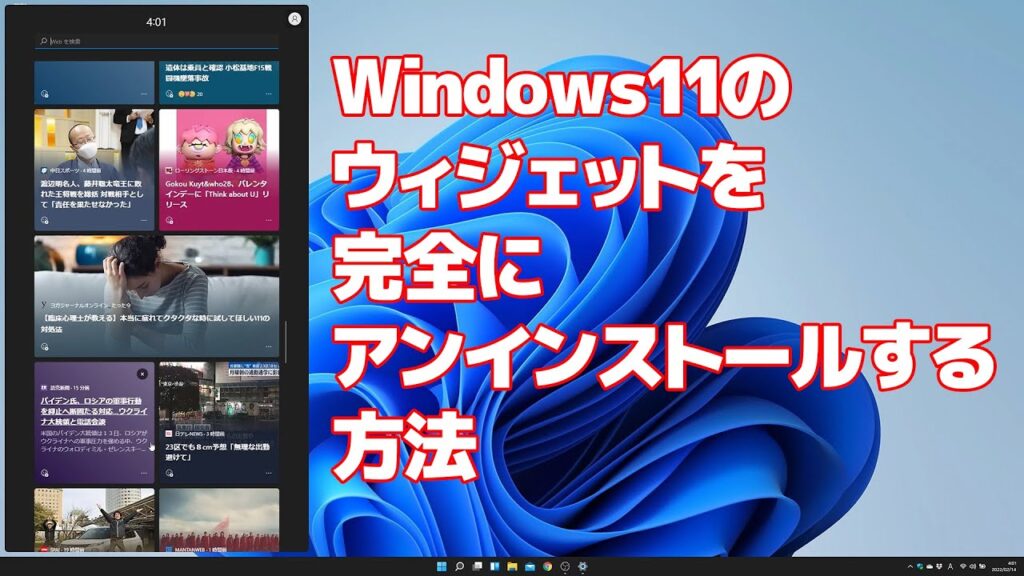Open the 23区でも8cm予想 weather news card
Screen dimensions: 1024x576
(219, 423)
